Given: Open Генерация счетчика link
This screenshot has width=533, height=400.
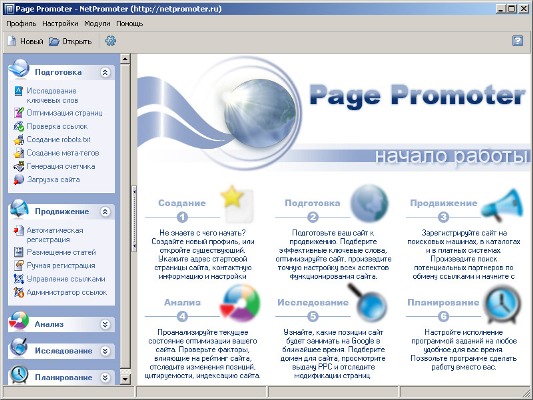Looking at the screenshot, I should (61, 167).
